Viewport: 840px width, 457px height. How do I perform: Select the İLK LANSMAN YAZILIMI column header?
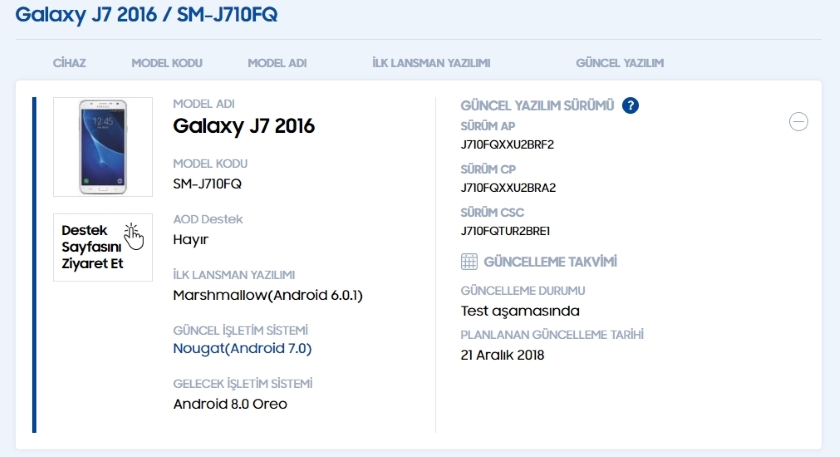[x=431, y=63]
